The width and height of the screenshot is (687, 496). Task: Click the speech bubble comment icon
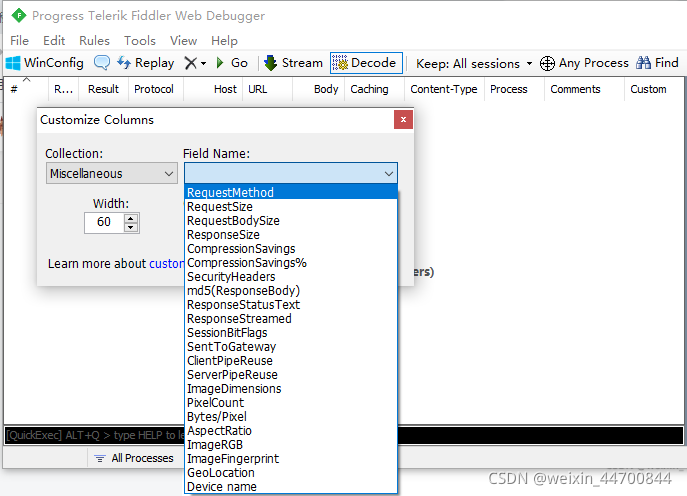coord(102,63)
